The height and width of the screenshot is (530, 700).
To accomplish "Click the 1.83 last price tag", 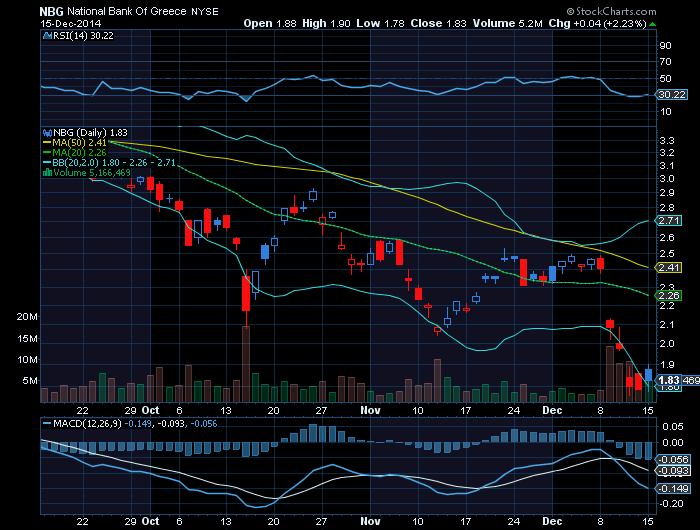I will click(668, 380).
